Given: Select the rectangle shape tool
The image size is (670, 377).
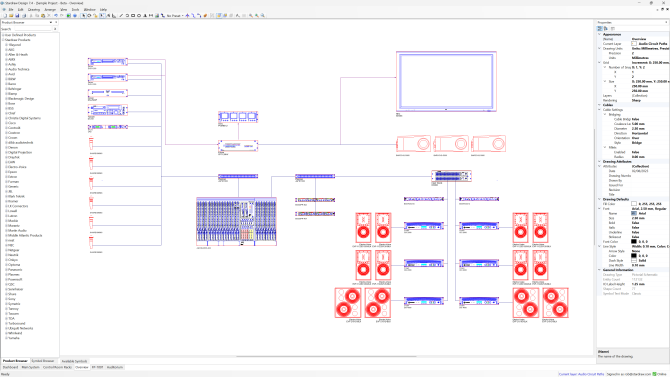Looking at the screenshot, I should coord(133,15).
